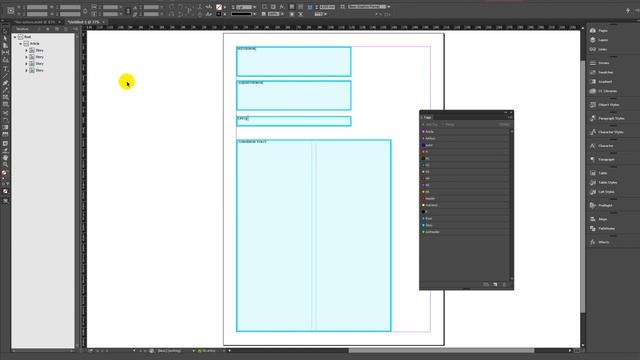Open the Swatches panel from the dock

click(x=601, y=72)
